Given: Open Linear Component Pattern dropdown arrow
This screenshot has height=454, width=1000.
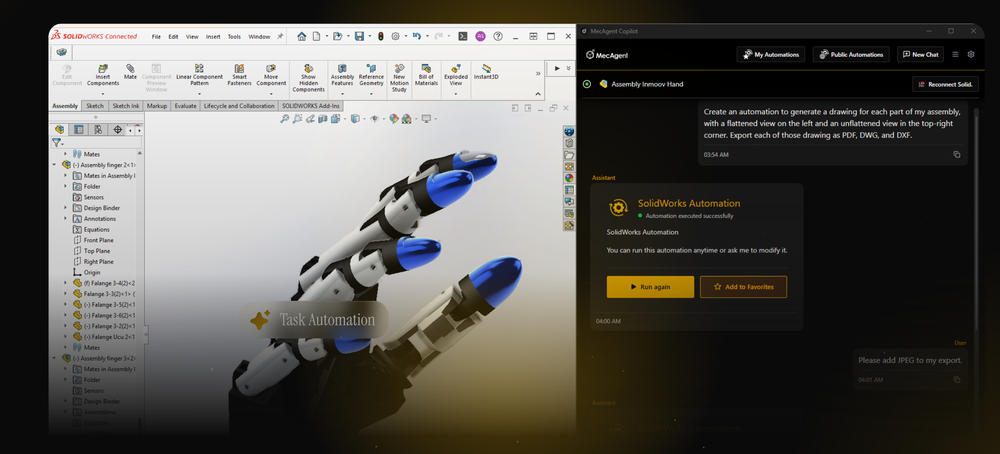Looking at the screenshot, I should [199, 93].
